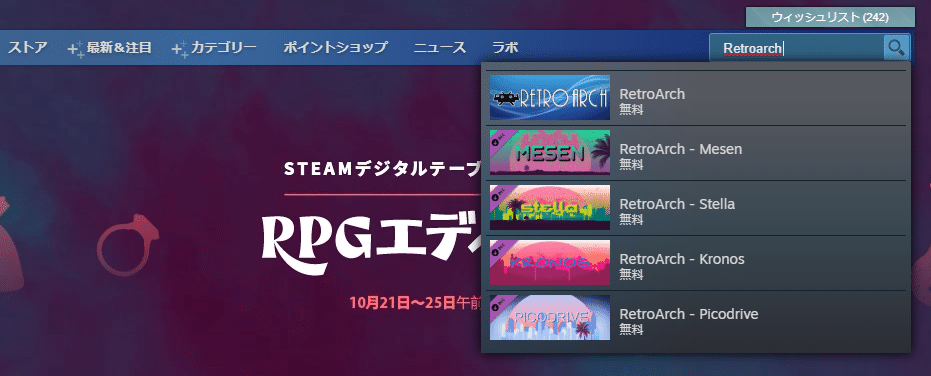This screenshot has height=376, width=931.
Task: Click the magnifying glass search button
Action: [x=897, y=48]
